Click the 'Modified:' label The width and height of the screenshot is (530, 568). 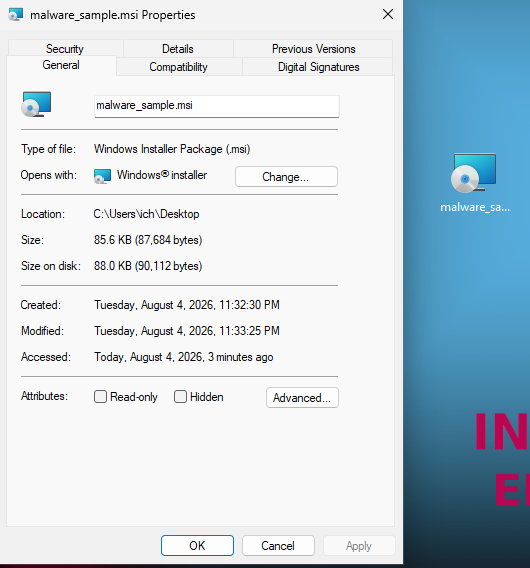coord(42,331)
